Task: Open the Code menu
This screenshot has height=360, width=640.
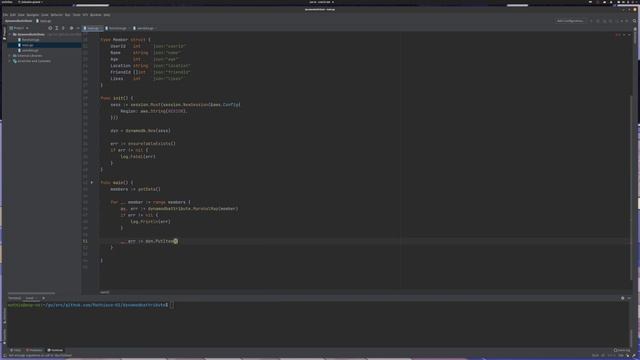Action: click(44, 15)
